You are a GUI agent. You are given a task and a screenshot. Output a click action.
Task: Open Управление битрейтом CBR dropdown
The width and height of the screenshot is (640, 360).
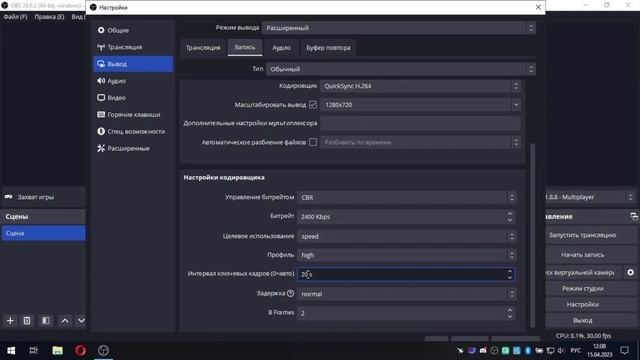[x=407, y=198]
